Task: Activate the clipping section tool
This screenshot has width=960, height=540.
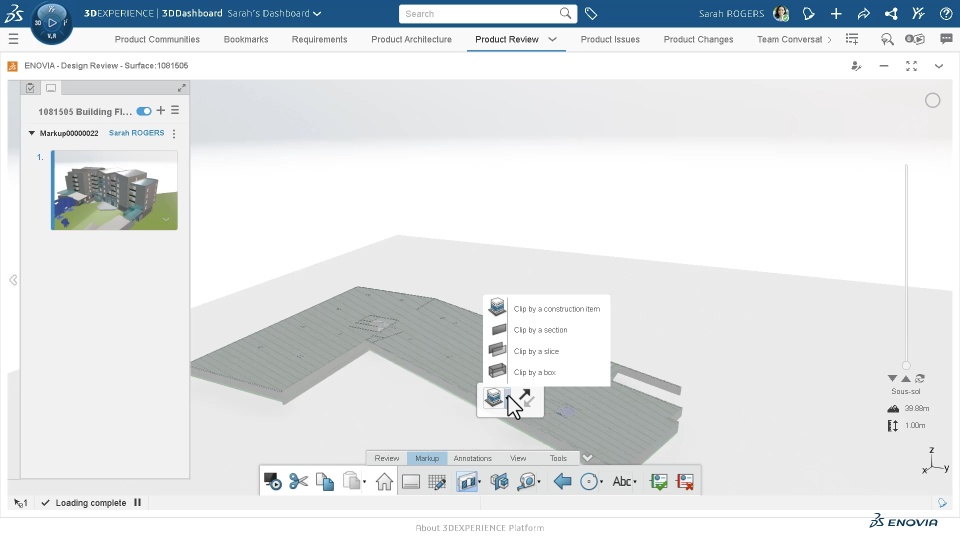Action: pyautogui.click(x=466, y=482)
